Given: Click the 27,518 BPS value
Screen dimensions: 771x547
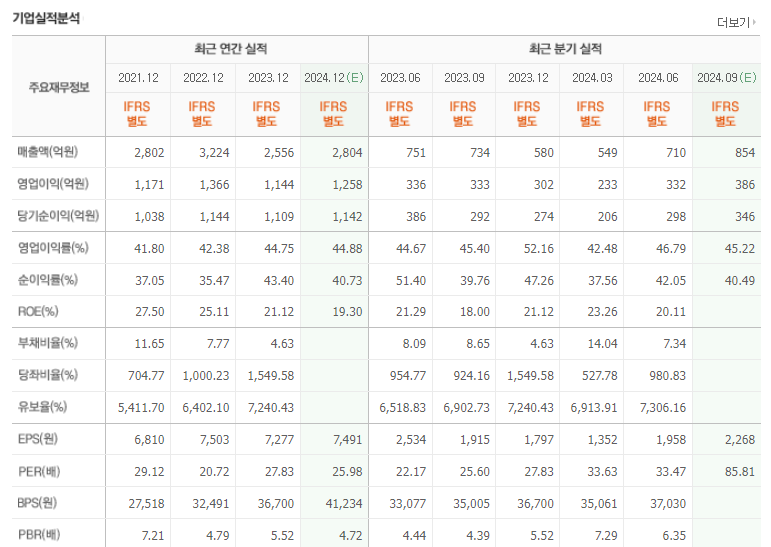Looking at the screenshot, I should [147, 504].
